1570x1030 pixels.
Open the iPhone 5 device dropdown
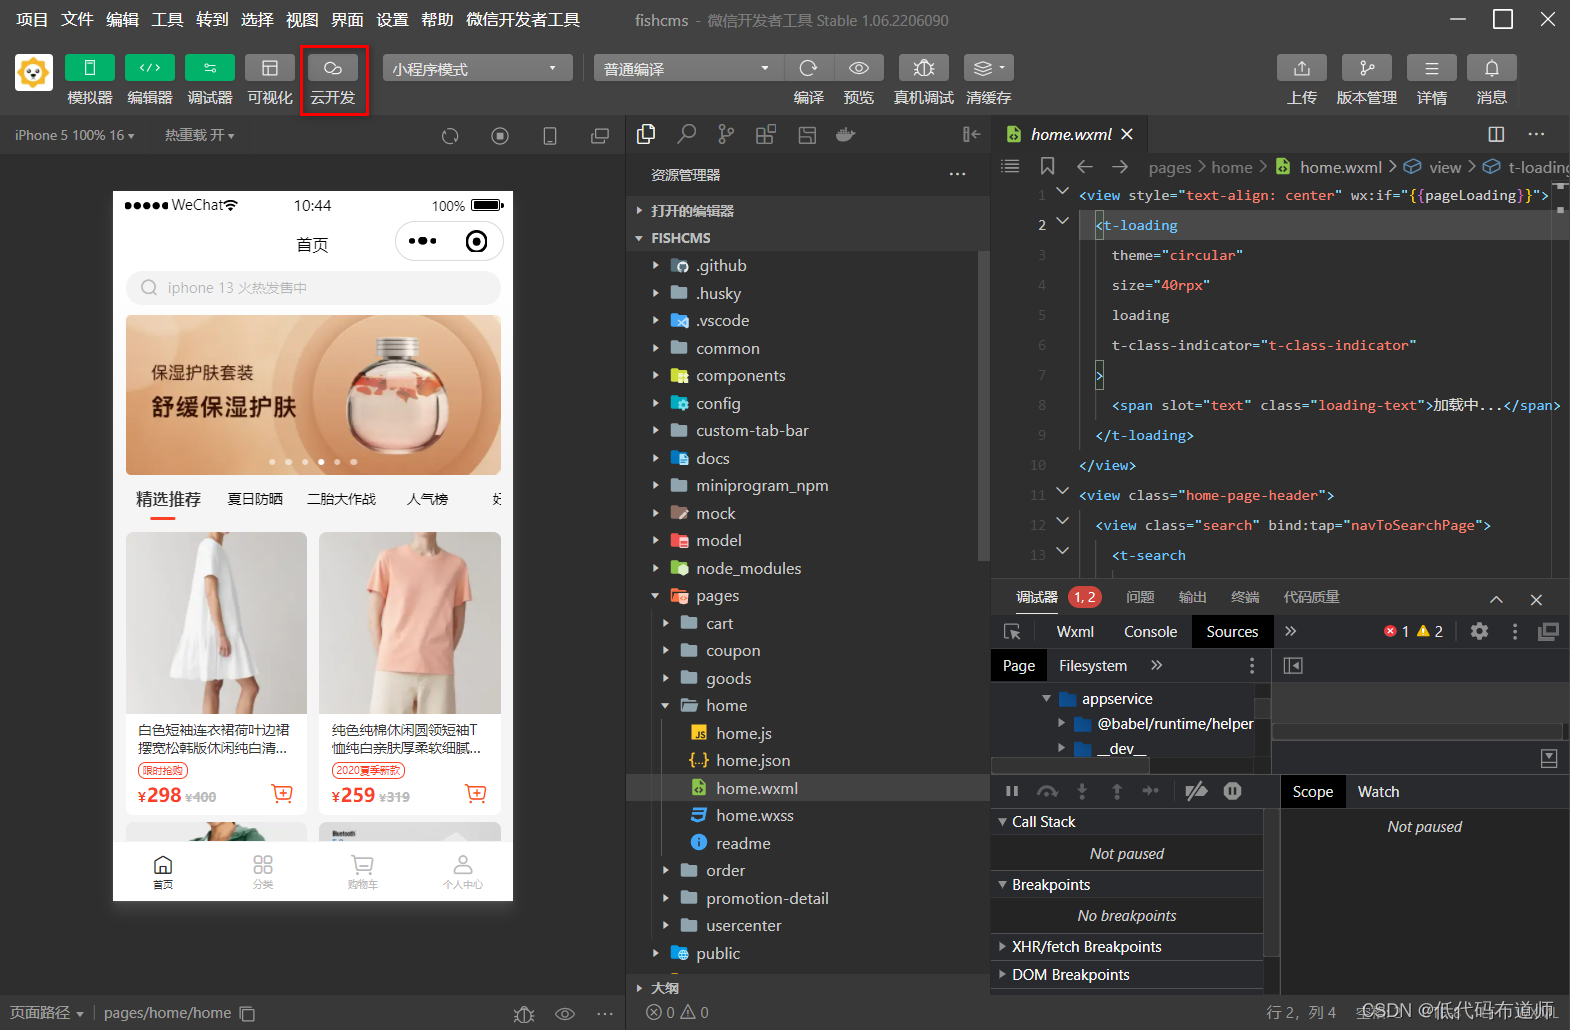(75, 135)
